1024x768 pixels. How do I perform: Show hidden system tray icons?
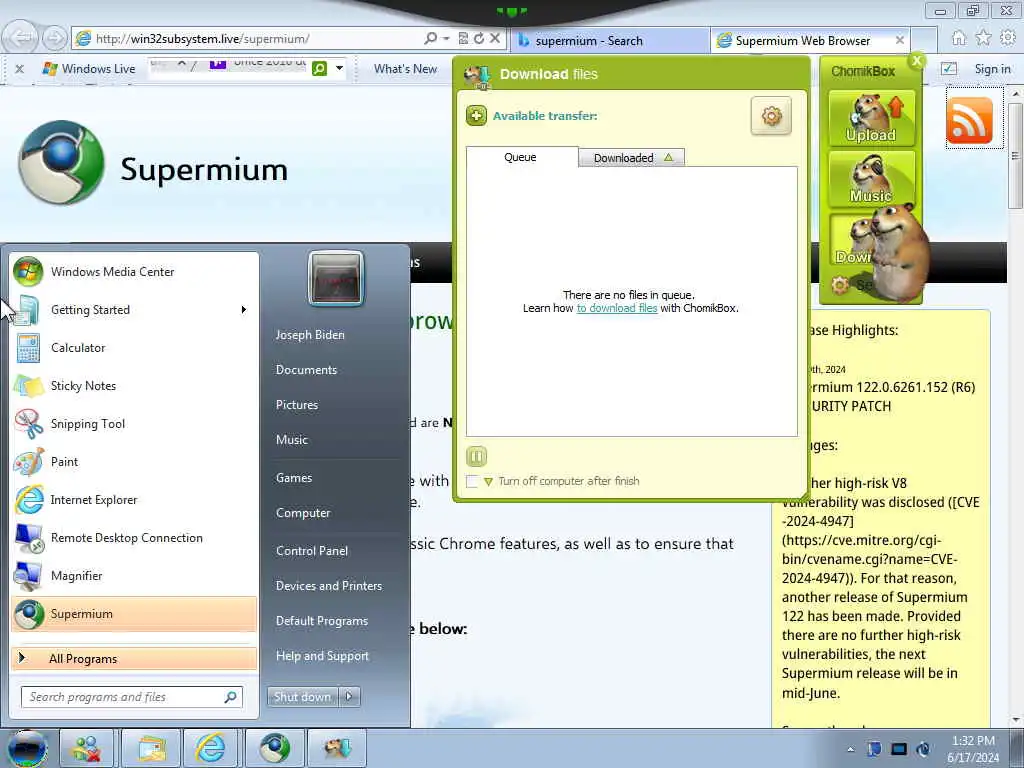[x=850, y=749]
